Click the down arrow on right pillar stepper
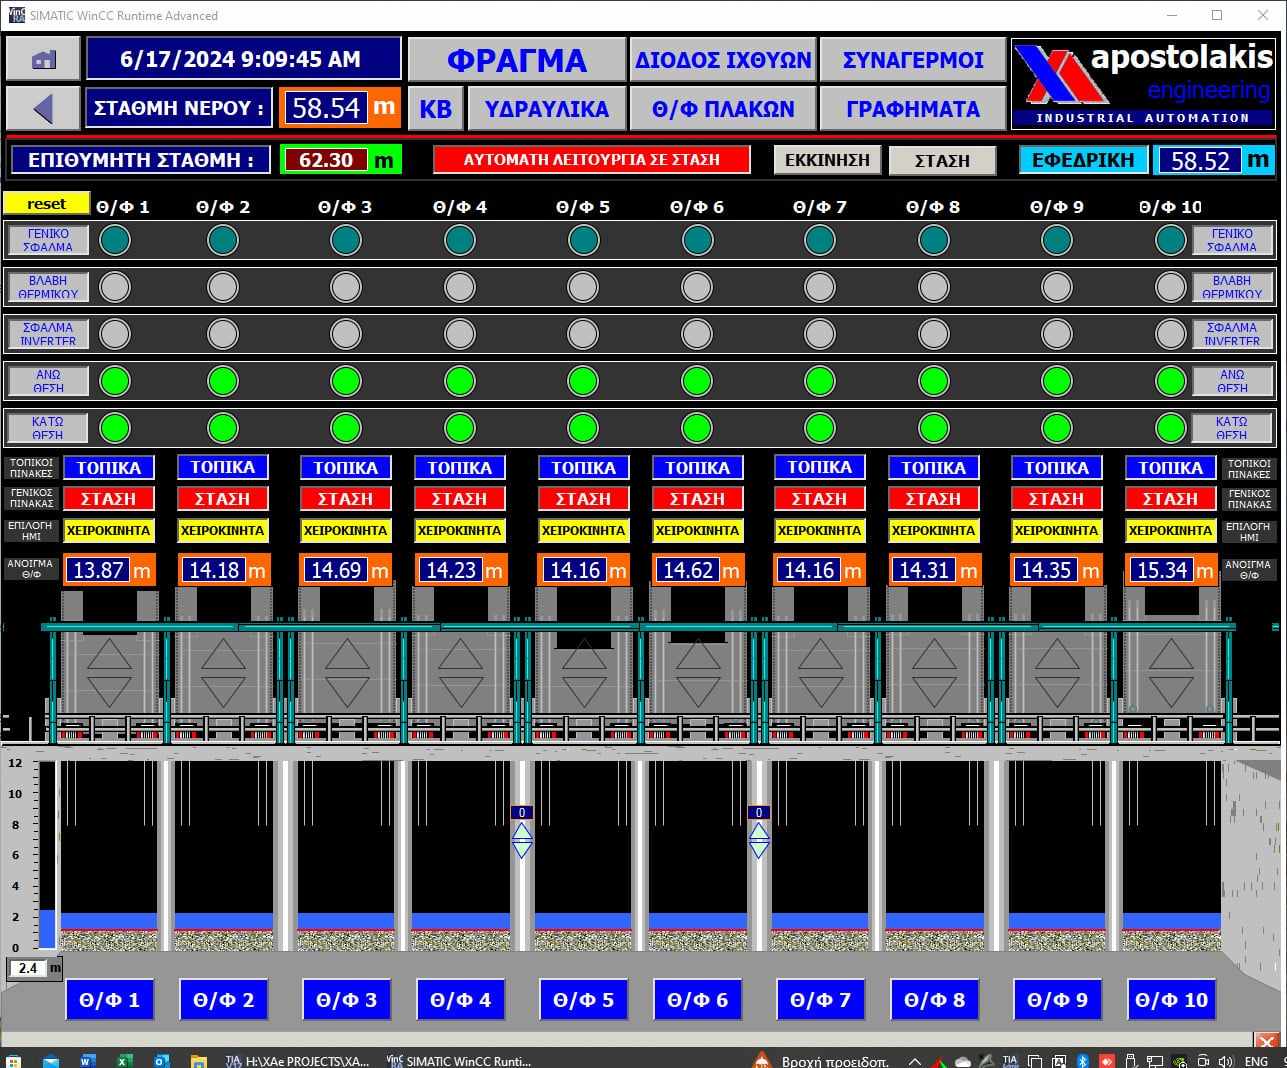The image size is (1287, 1068). pyautogui.click(x=759, y=849)
